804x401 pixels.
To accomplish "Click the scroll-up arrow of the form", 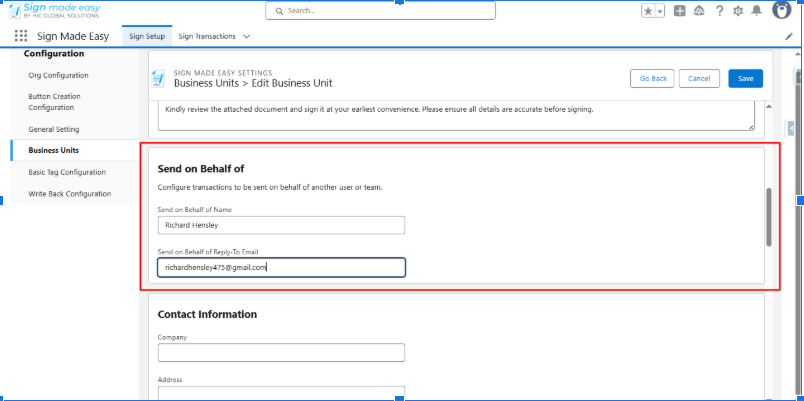I will pos(769,106).
